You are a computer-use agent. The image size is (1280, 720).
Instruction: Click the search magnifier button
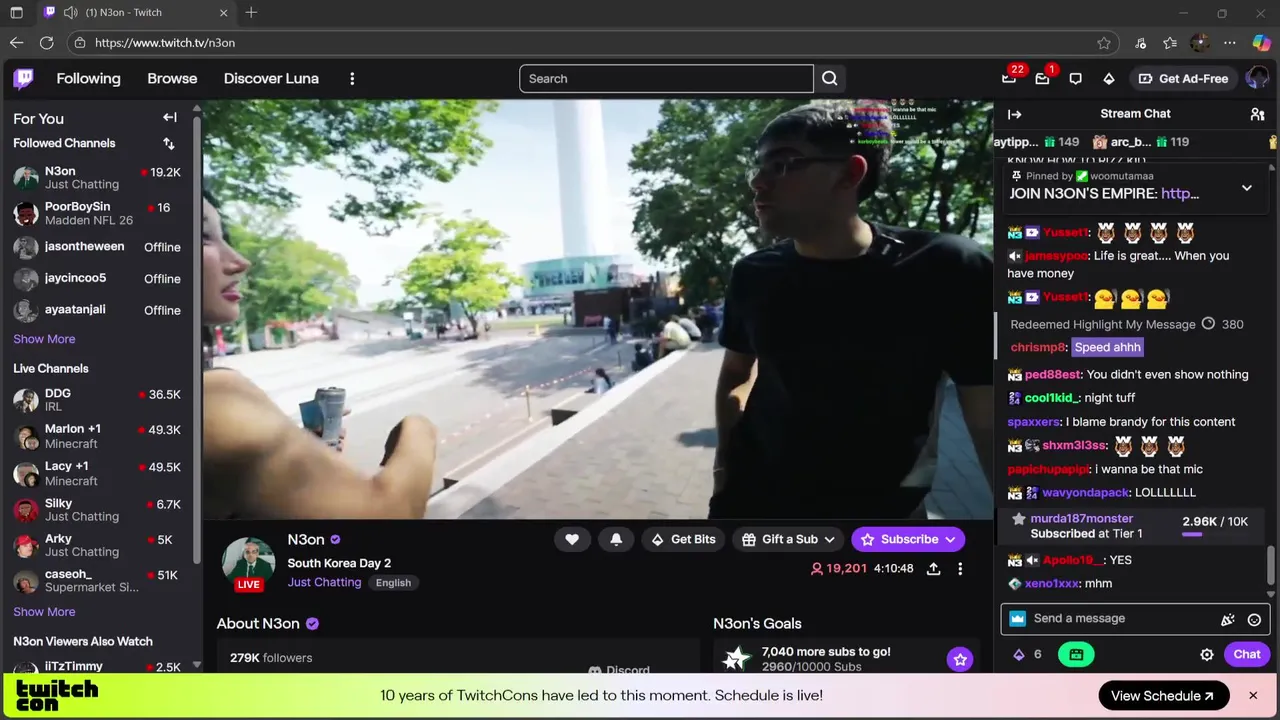click(830, 78)
